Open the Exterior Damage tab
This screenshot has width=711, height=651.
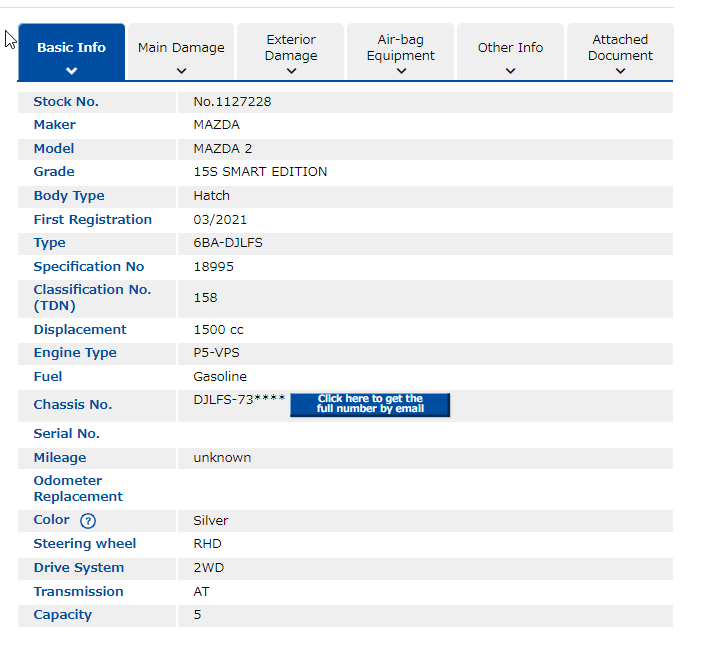[x=291, y=47]
